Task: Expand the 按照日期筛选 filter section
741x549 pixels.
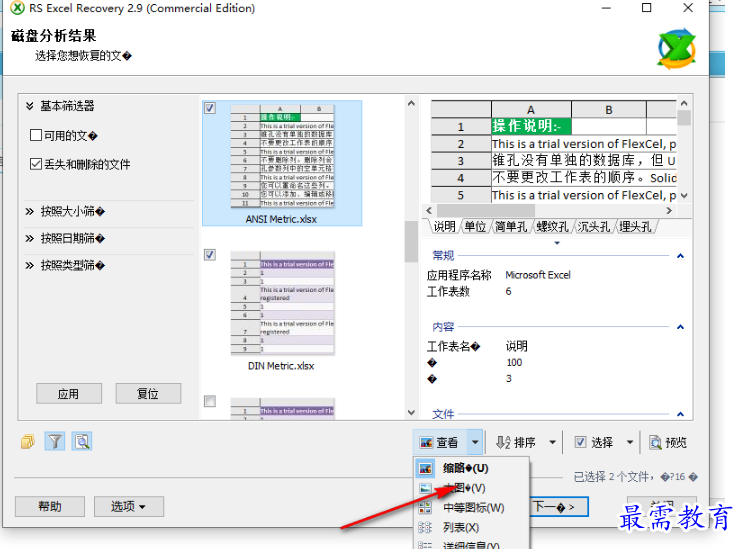Action: coord(30,238)
